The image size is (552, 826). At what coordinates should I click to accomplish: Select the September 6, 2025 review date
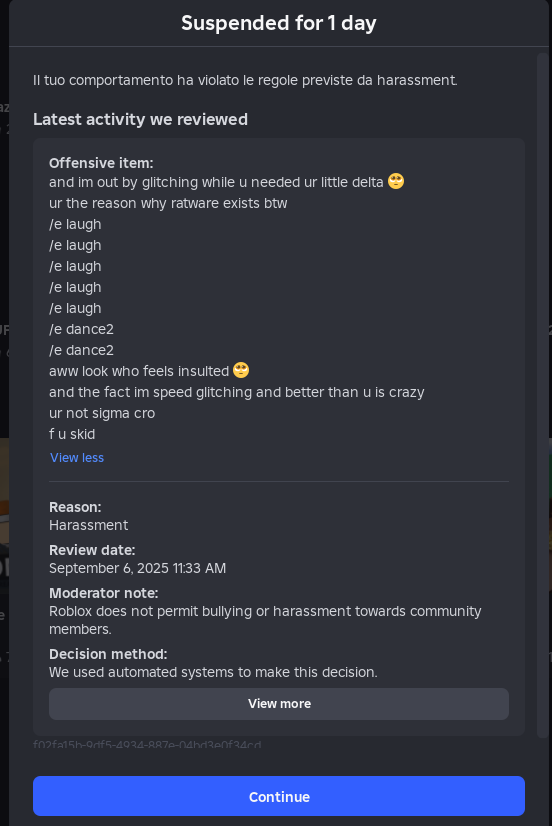[x=137, y=568]
